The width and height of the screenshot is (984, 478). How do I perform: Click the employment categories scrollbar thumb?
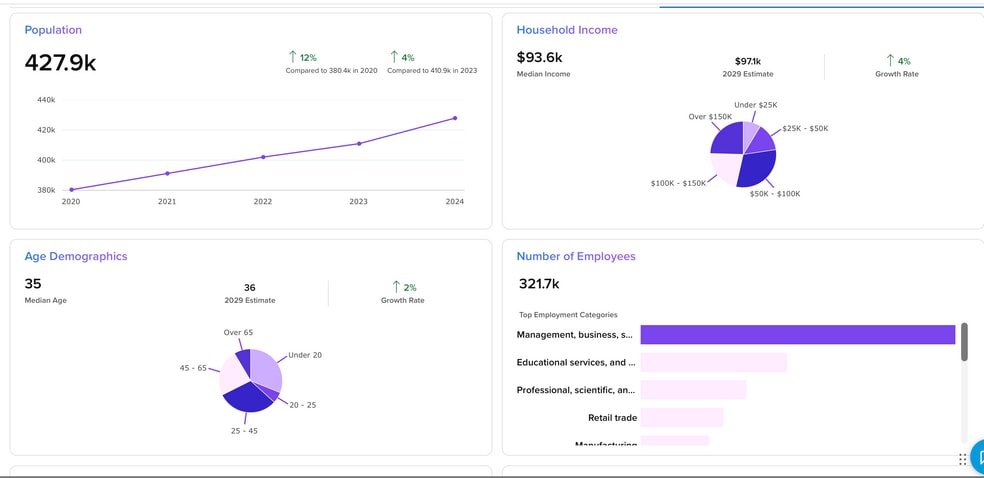(x=964, y=341)
